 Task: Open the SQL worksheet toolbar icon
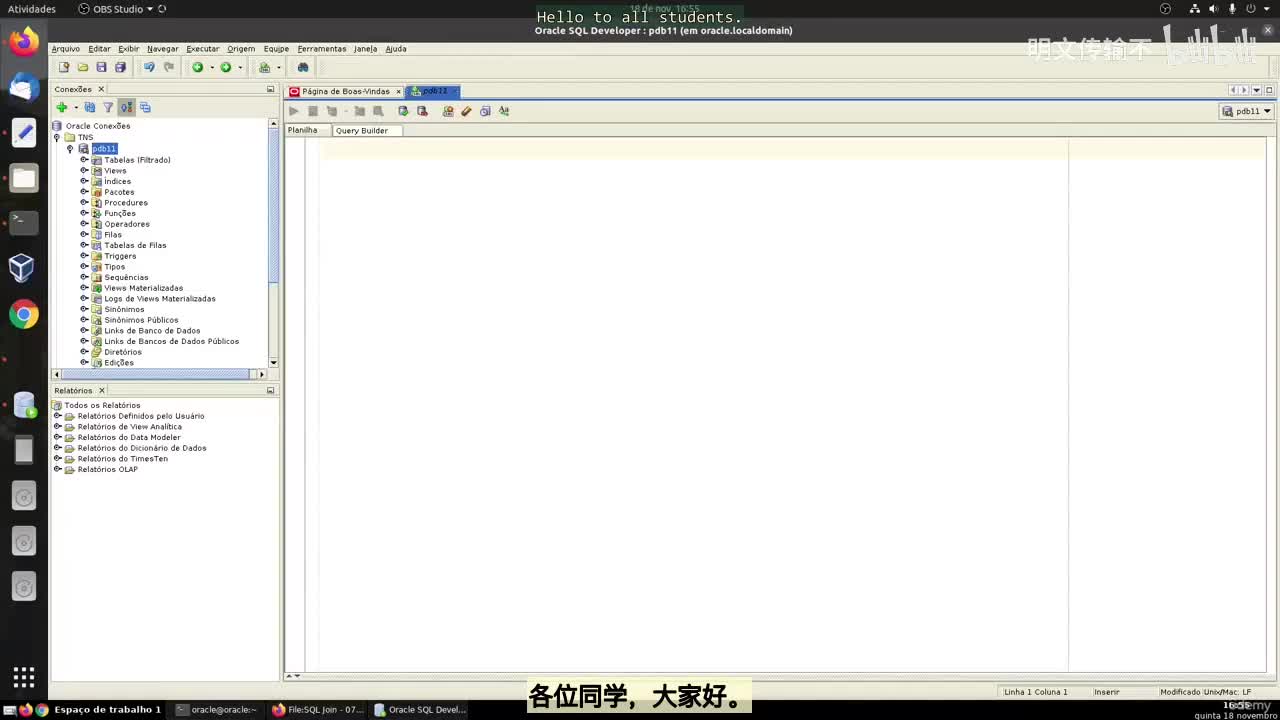[x=264, y=67]
